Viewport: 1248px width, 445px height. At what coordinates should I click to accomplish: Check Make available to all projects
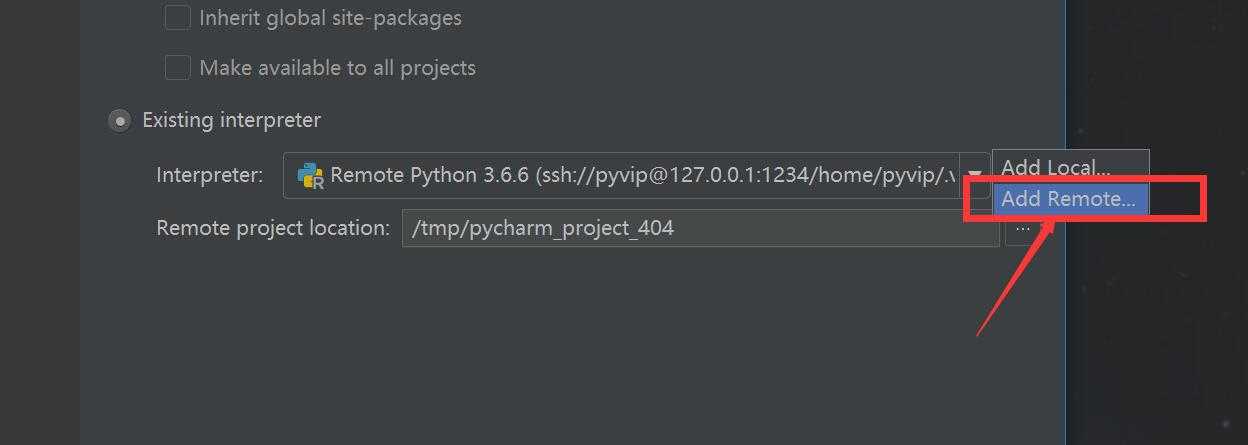177,68
